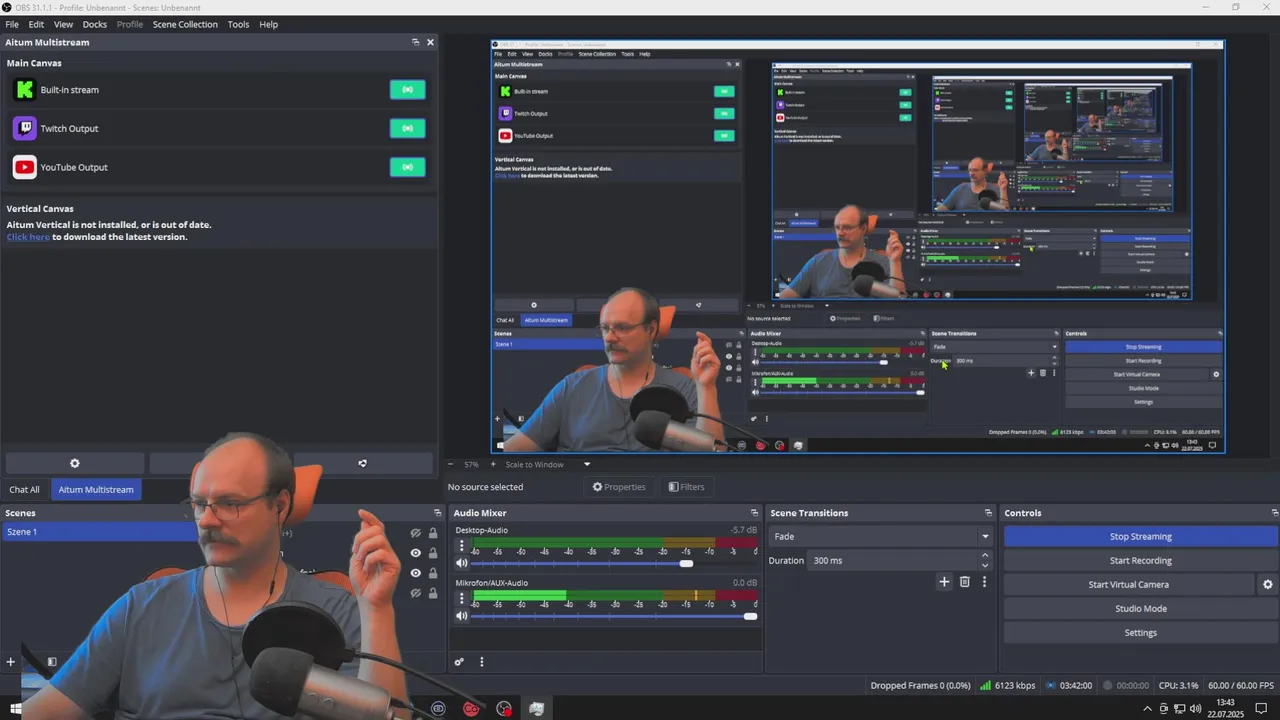The width and height of the screenshot is (1280, 720).
Task: Select Szene 1 in Scenes list
Action: 100,532
